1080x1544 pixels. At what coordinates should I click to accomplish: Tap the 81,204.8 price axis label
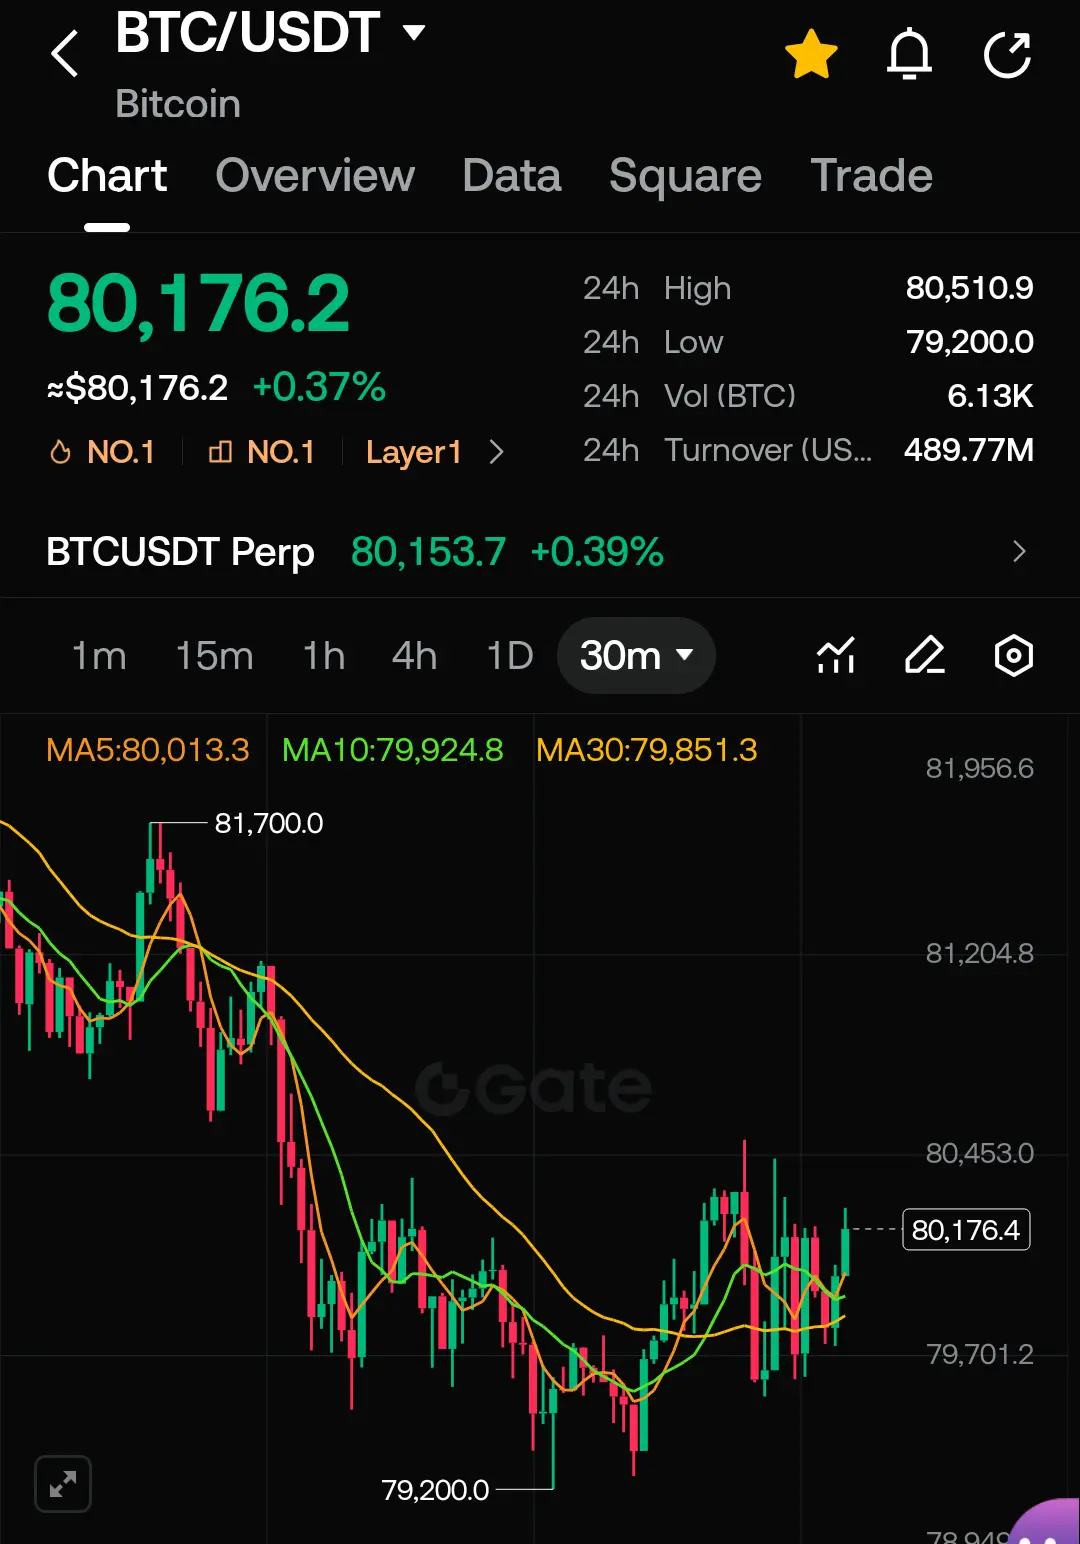click(x=979, y=953)
